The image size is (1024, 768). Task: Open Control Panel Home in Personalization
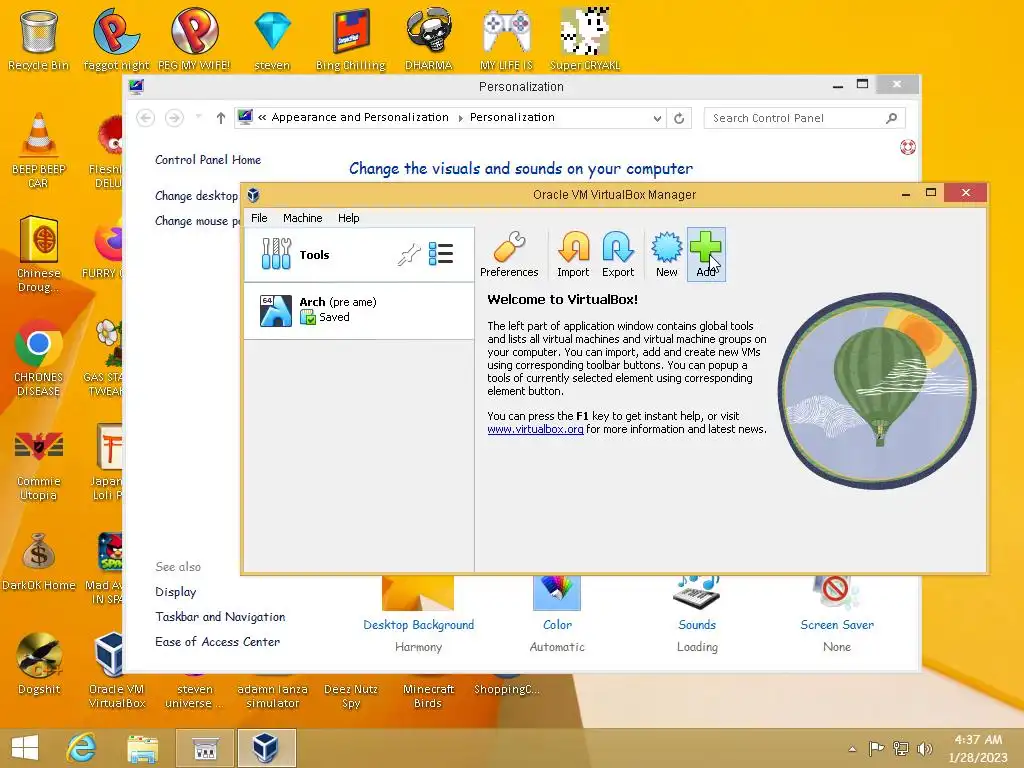tap(208, 160)
